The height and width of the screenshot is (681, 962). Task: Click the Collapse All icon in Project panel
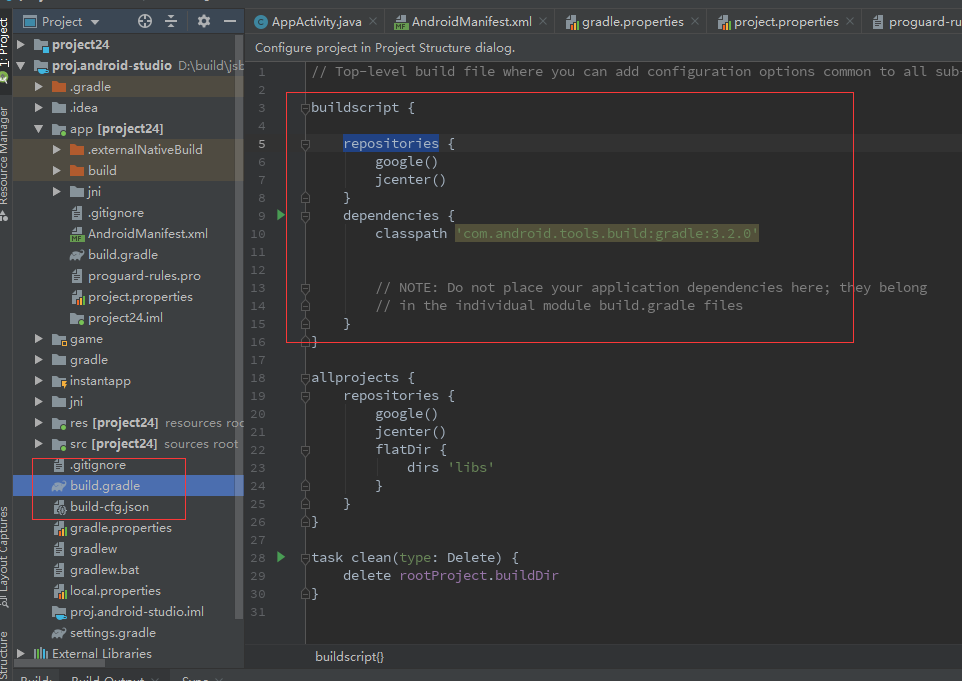point(171,21)
